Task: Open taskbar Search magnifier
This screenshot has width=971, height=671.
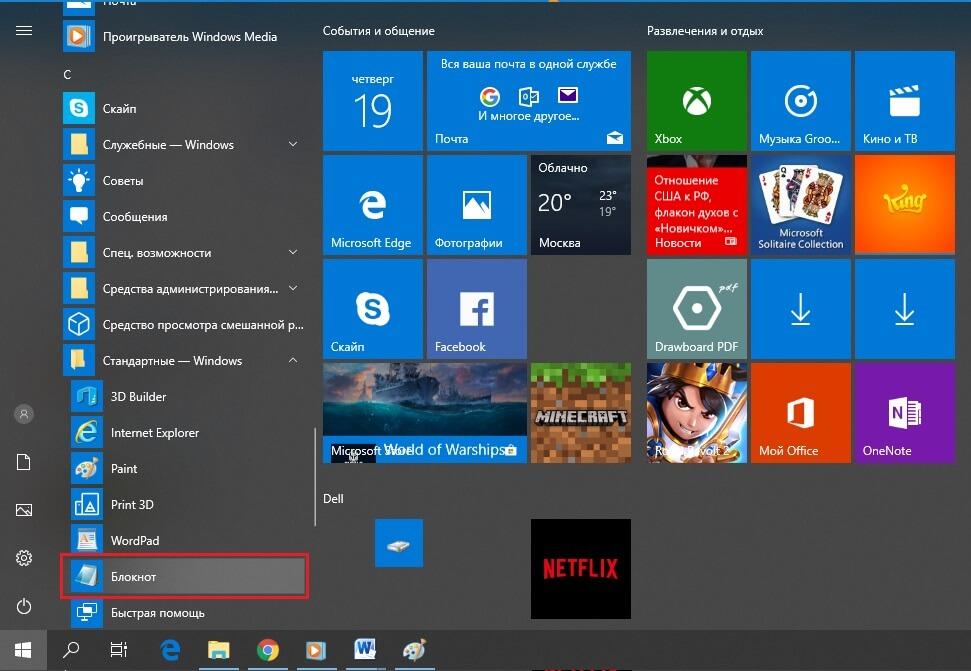Action: 71,650
